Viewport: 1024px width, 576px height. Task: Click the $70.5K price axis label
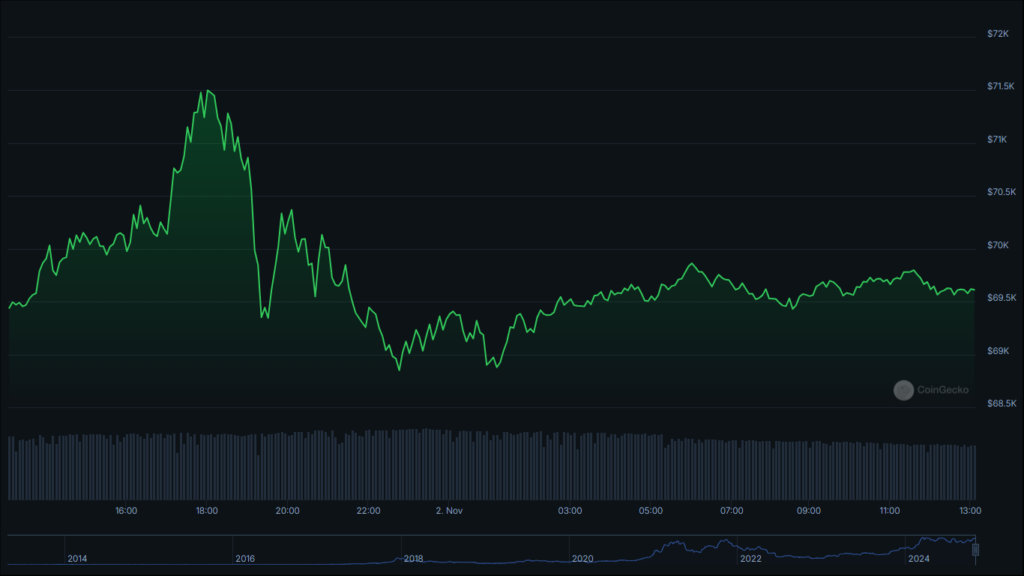click(1001, 192)
